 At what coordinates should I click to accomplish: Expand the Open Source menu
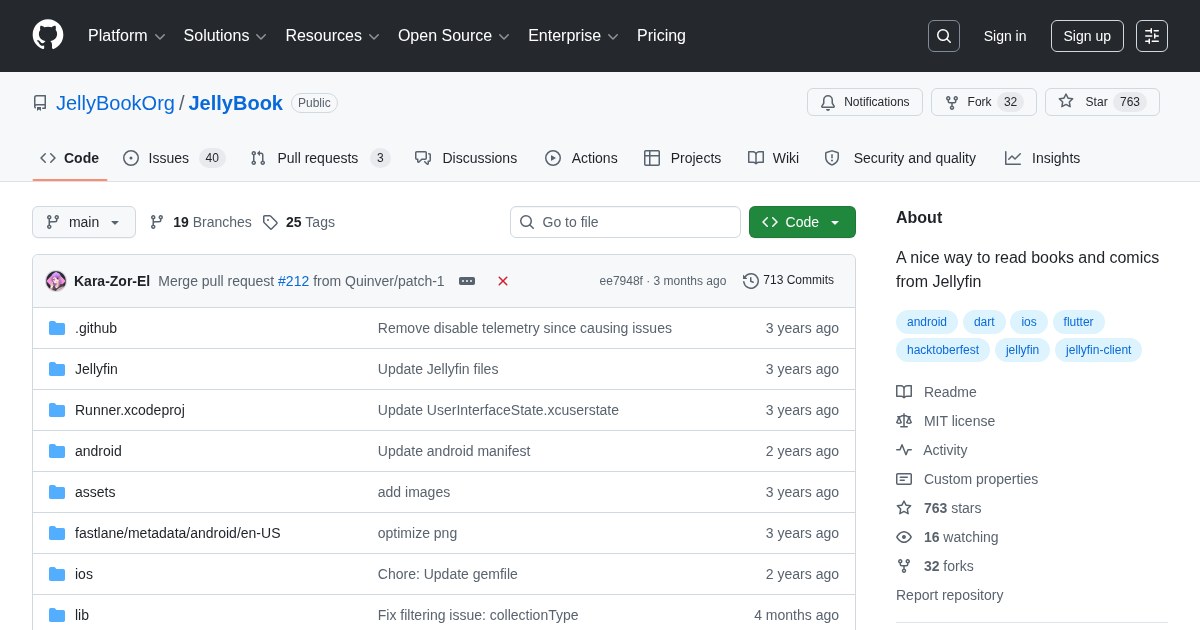[x=454, y=36]
